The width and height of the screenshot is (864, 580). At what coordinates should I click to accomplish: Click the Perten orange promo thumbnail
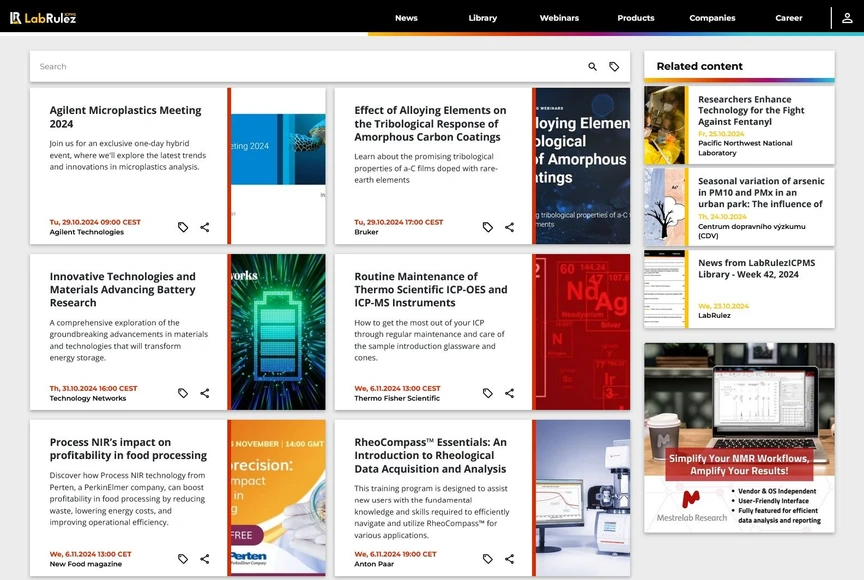coord(278,498)
